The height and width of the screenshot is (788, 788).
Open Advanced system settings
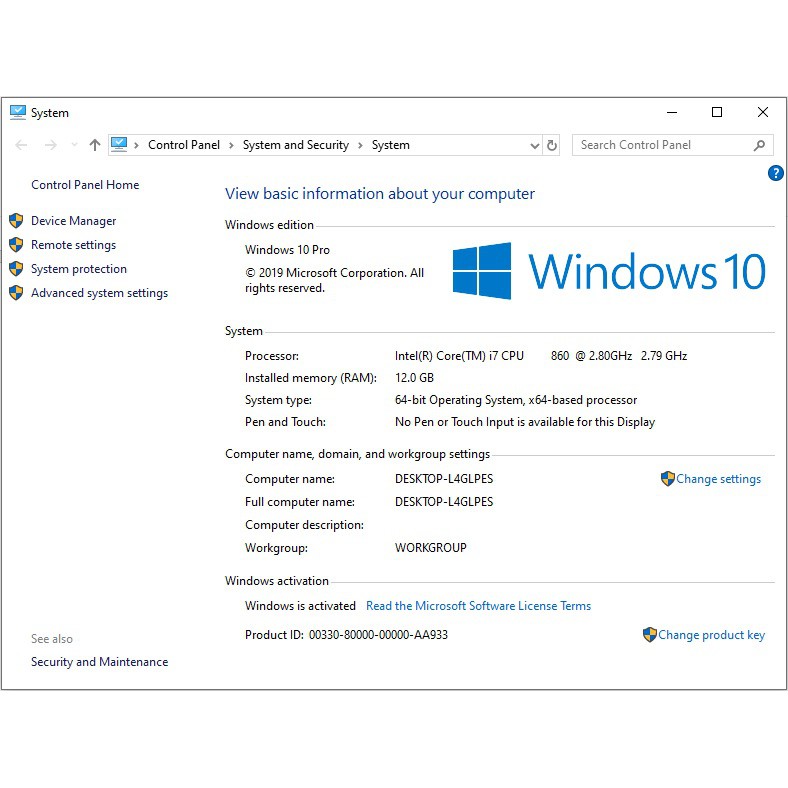tap(99, 293)
